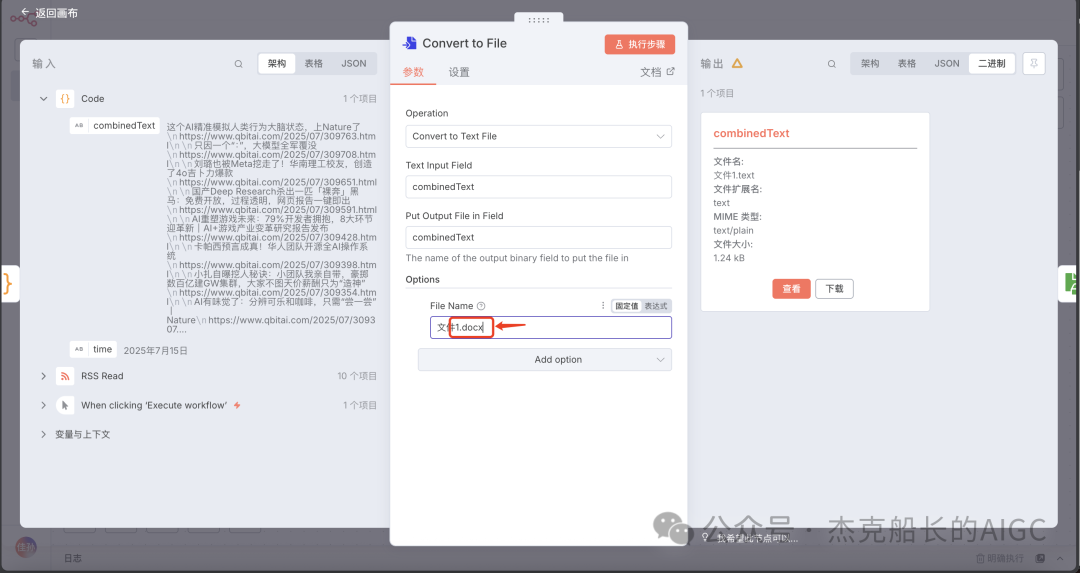
Task: Click the Code node braces icon
Action: pyautogui.click(x=65, y=98)
